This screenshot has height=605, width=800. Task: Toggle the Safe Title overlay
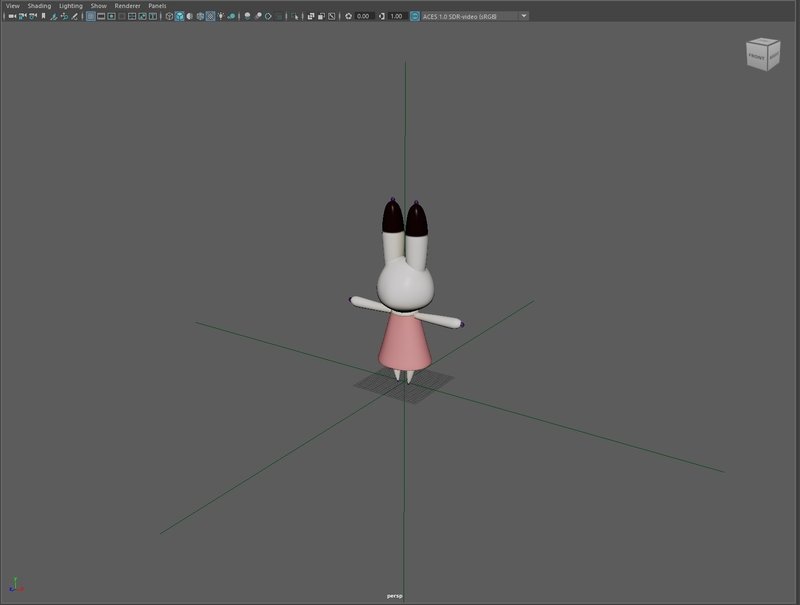(153, 16)
